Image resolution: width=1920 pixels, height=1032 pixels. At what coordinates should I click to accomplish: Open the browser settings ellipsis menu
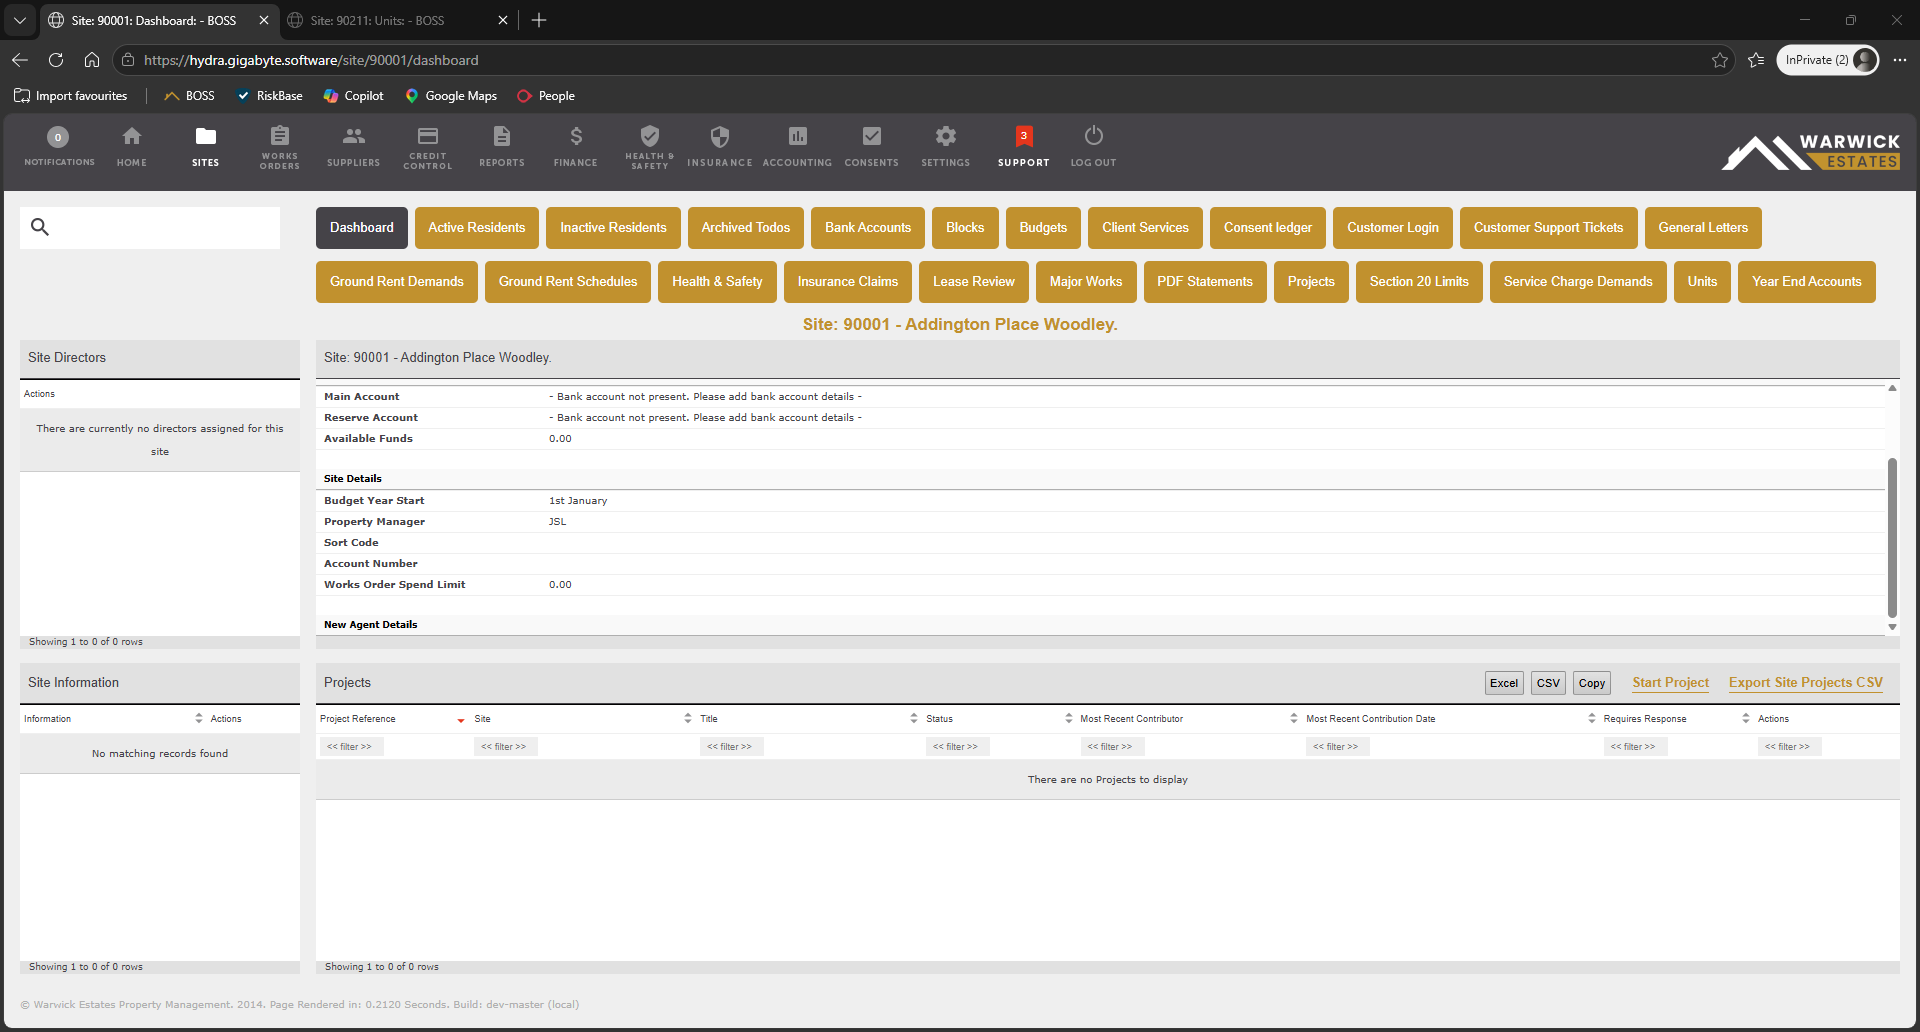click(x=1900, y=60)
